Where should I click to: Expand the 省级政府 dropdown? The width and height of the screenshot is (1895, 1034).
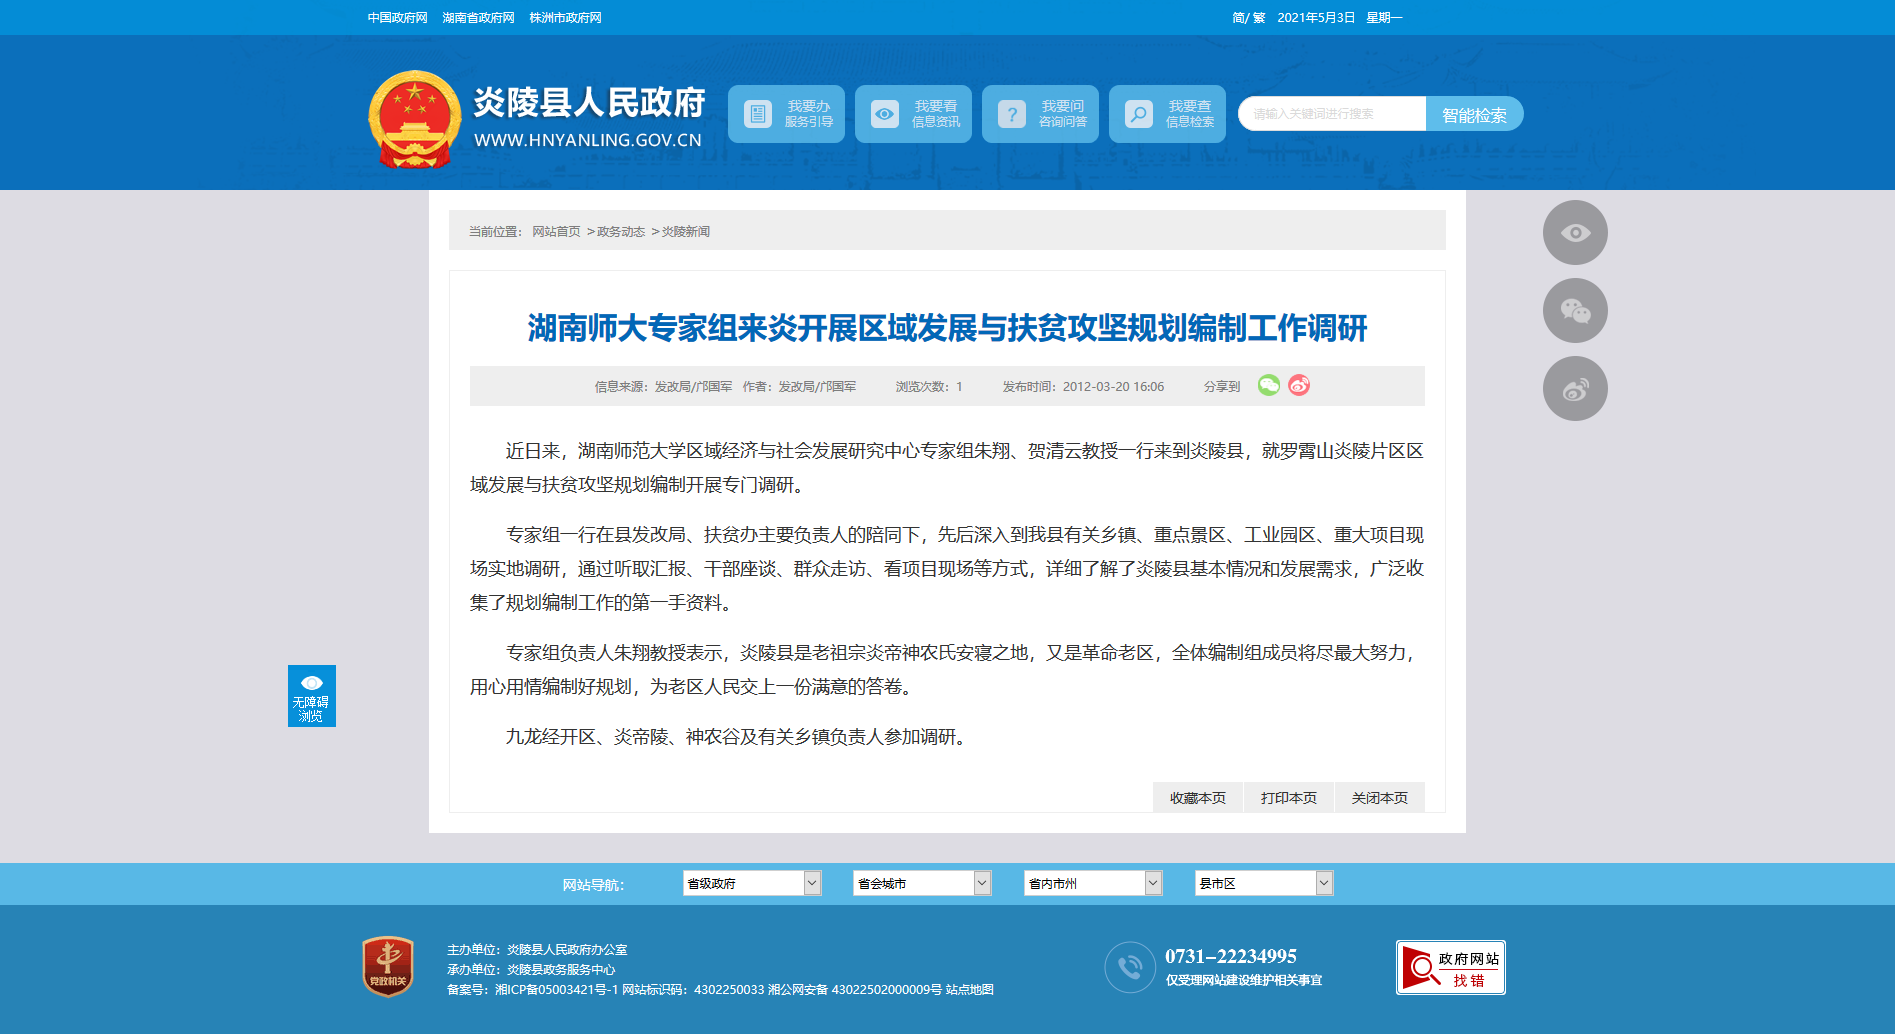751,883
